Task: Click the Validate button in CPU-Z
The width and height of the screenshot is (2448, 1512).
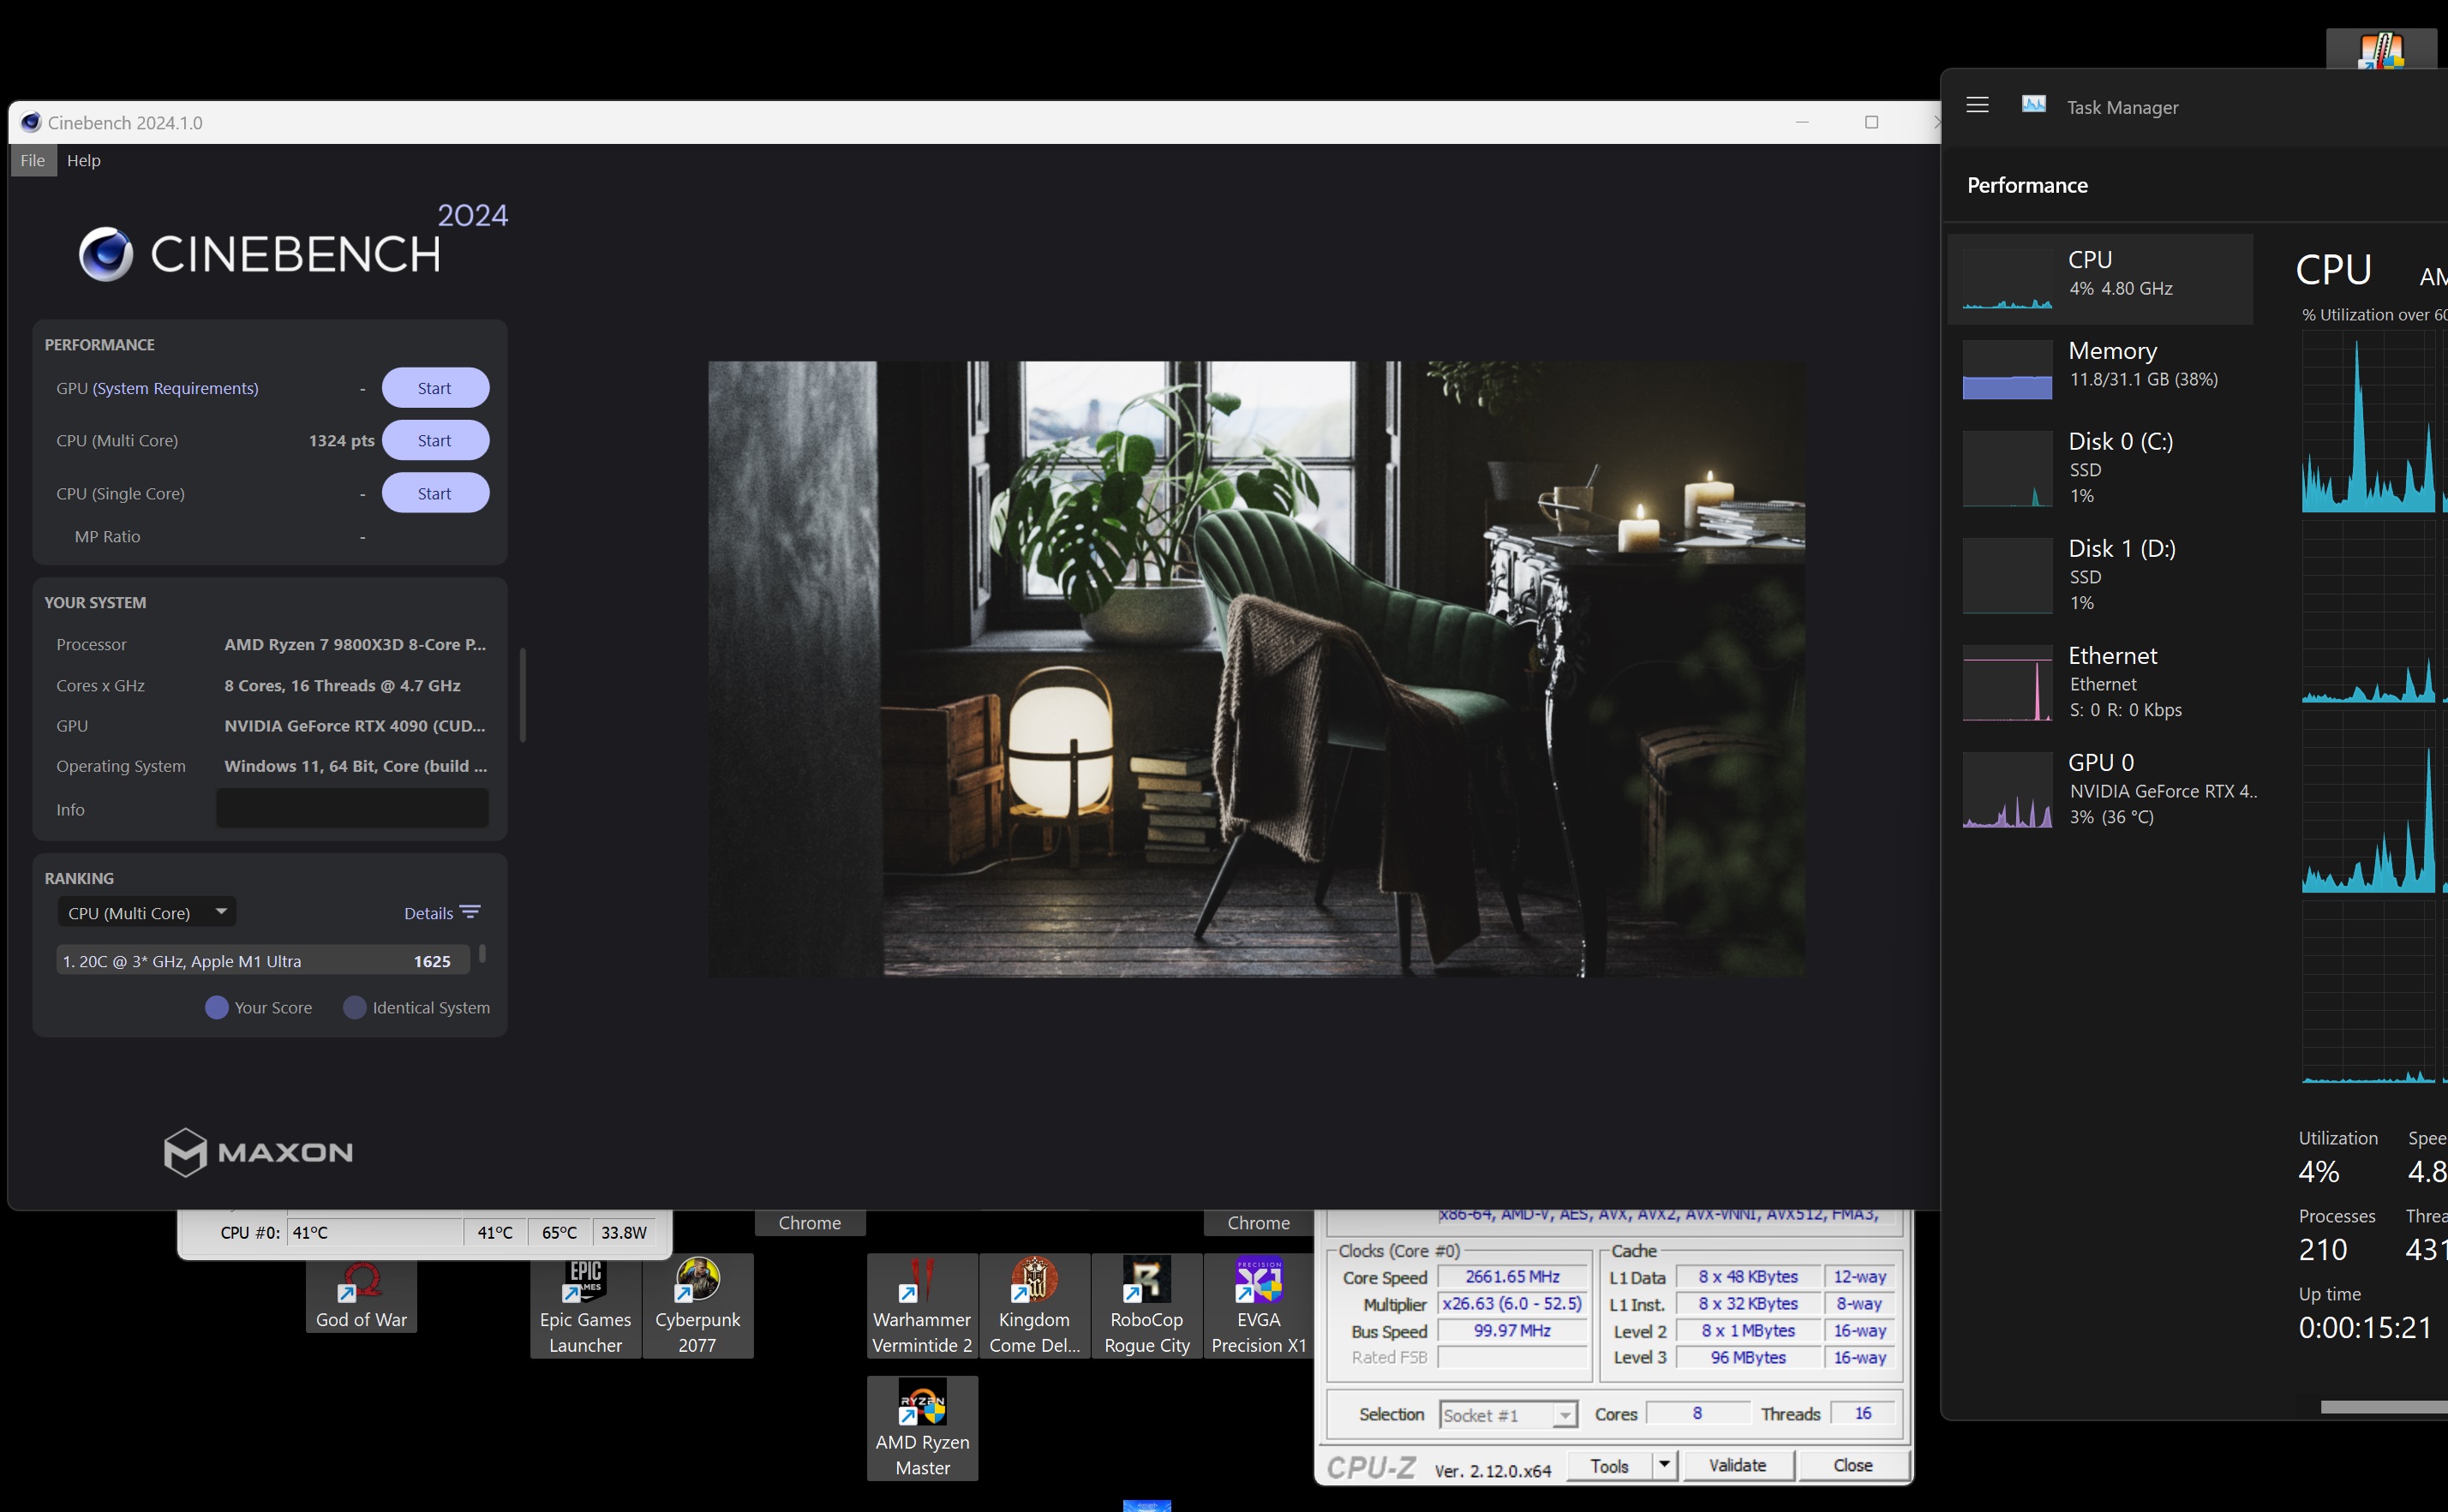Action: [1738, 1465]
